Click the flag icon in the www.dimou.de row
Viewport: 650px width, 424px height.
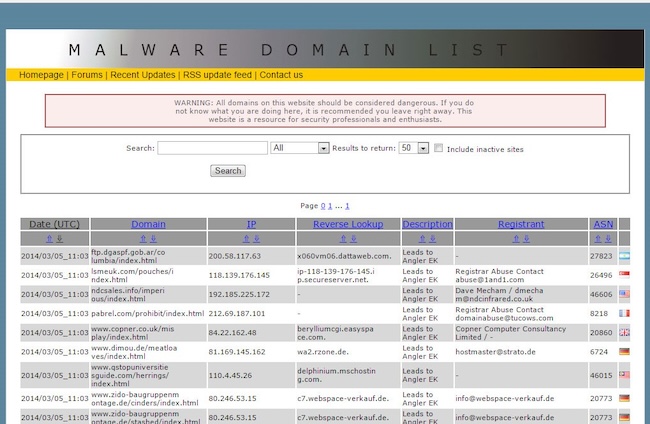[x=624, y=351]
